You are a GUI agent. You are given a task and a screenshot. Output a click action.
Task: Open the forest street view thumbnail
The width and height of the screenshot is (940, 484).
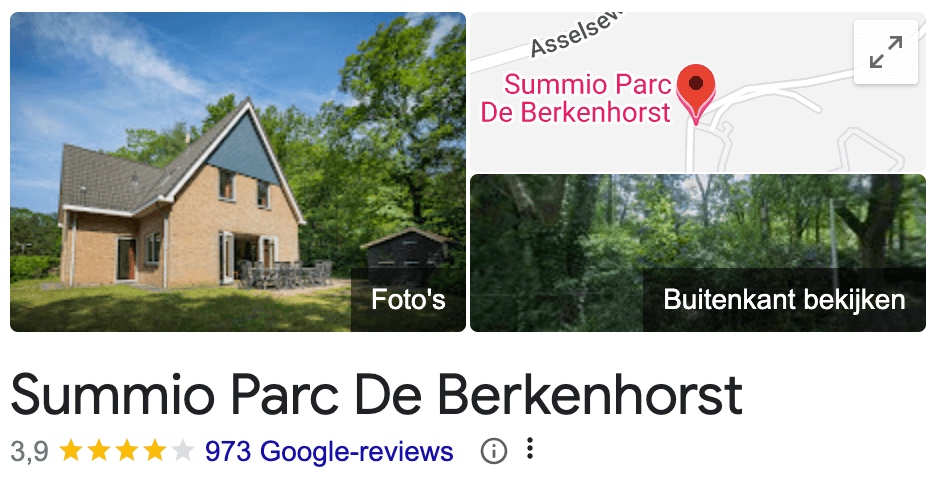click(698, 252)
